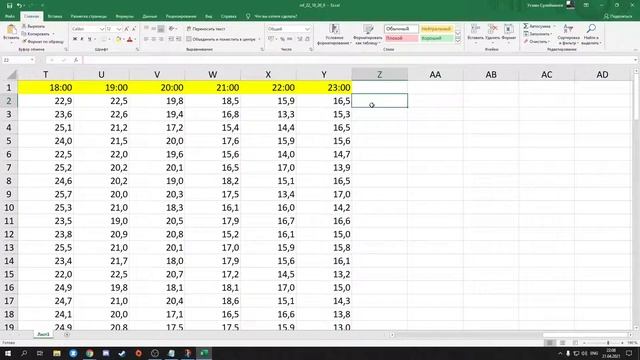
Task: Click Format Painter (Формат по образцу)
Action: (x=43, y=41)
